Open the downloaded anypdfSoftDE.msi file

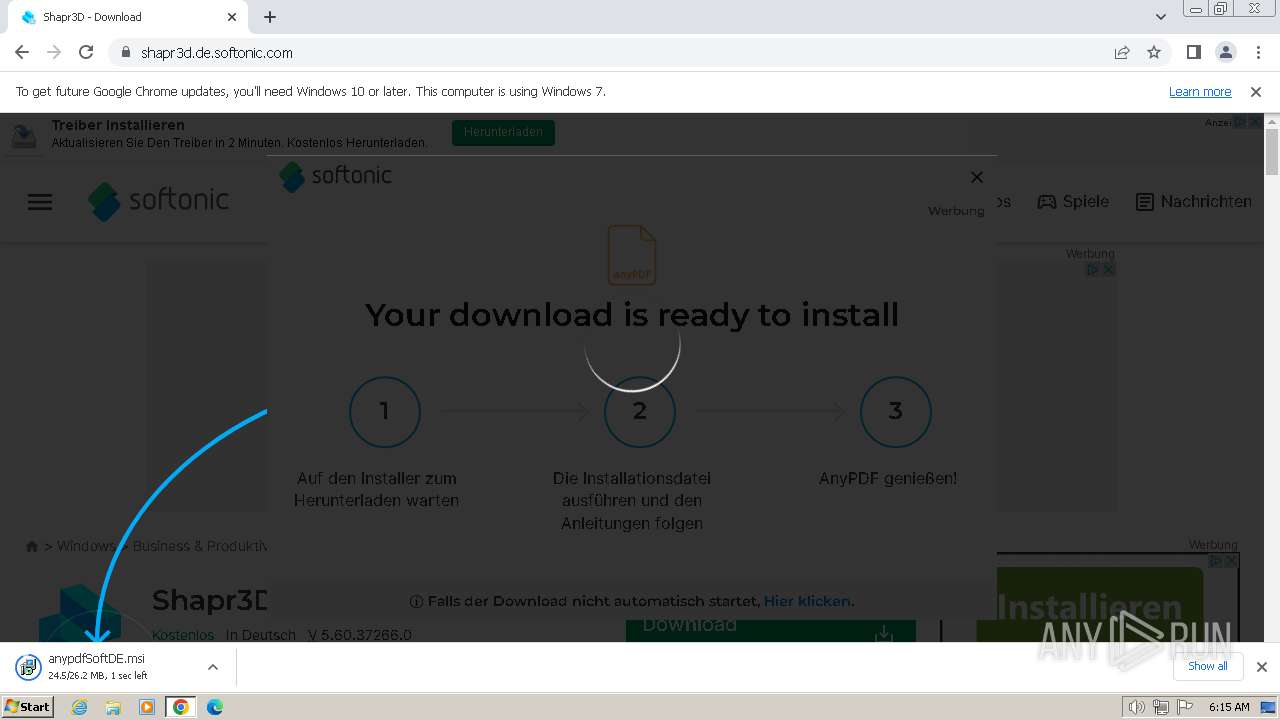click(x=96, y=667)
